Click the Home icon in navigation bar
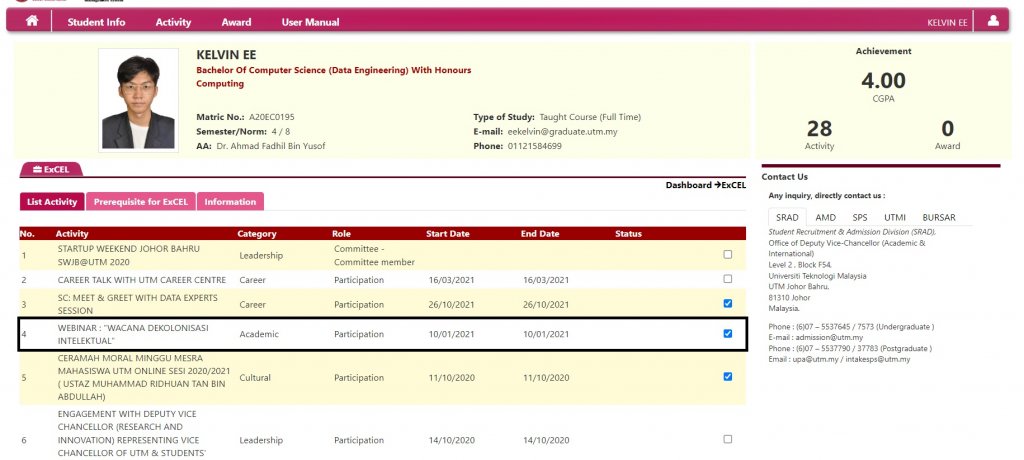This screenshot has width=1024, height=460. pos(32,22)
